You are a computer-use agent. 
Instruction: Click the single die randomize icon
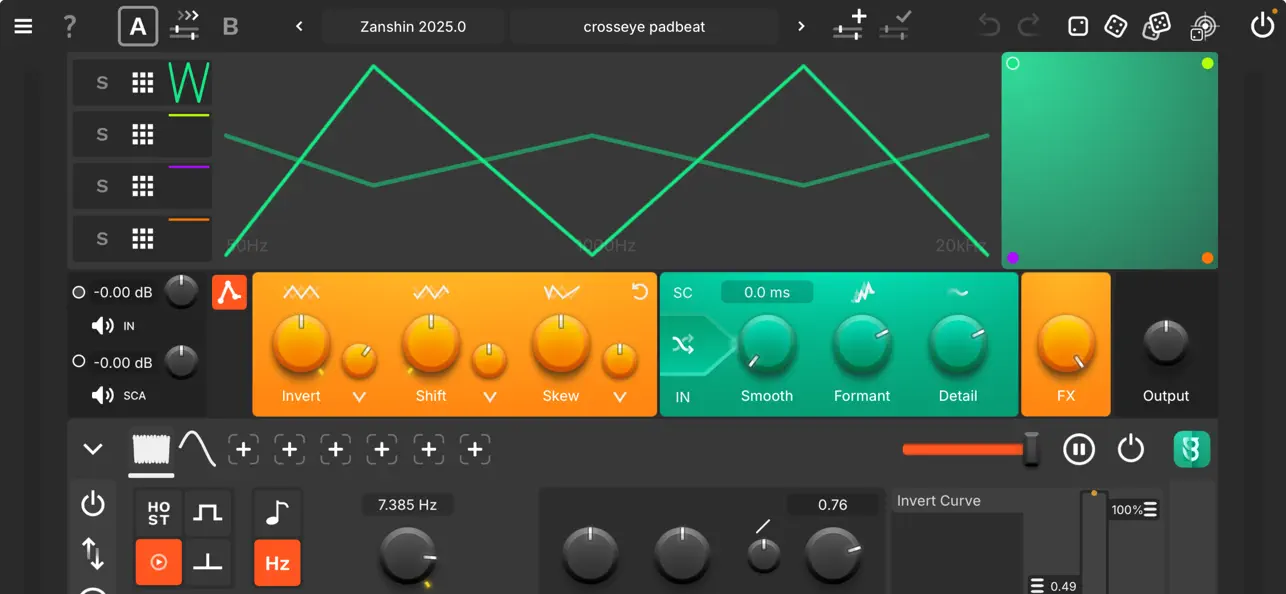pyautogui.click(x=1077, y=26)
